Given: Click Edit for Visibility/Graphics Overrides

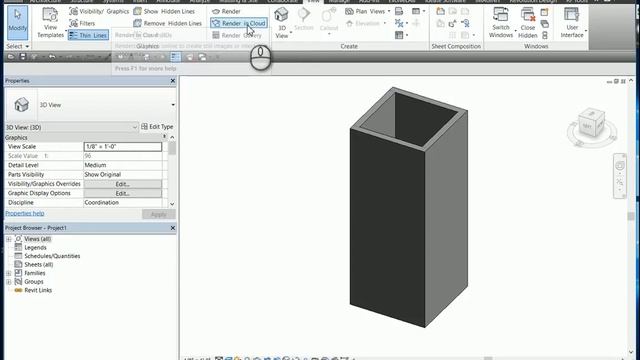Looking at the screenshot, I should (122, 184).
